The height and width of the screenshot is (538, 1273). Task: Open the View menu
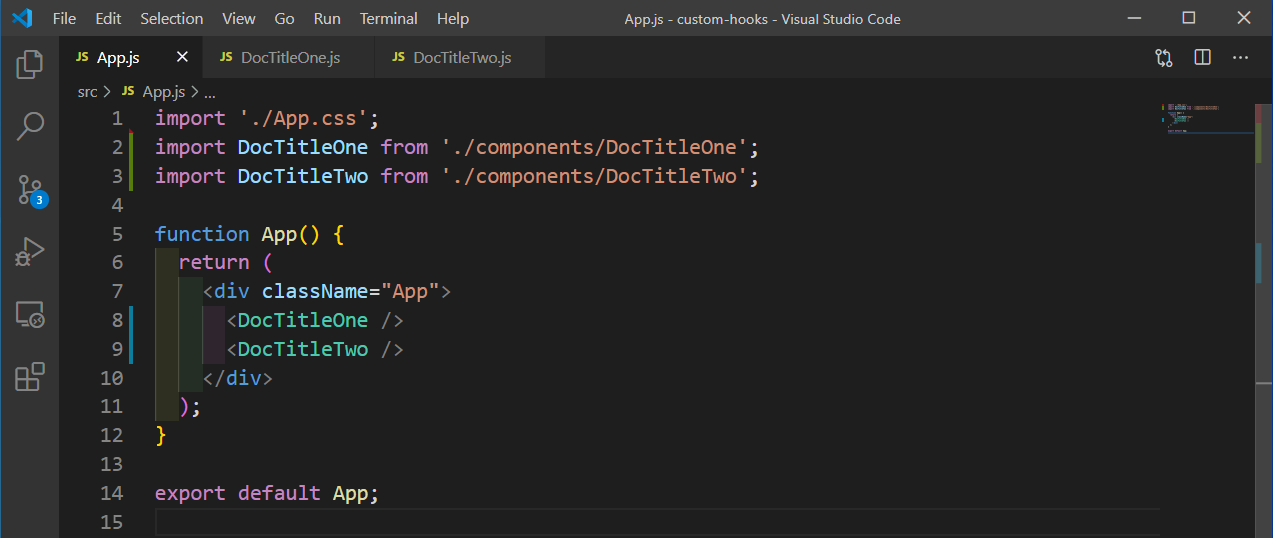239,18
